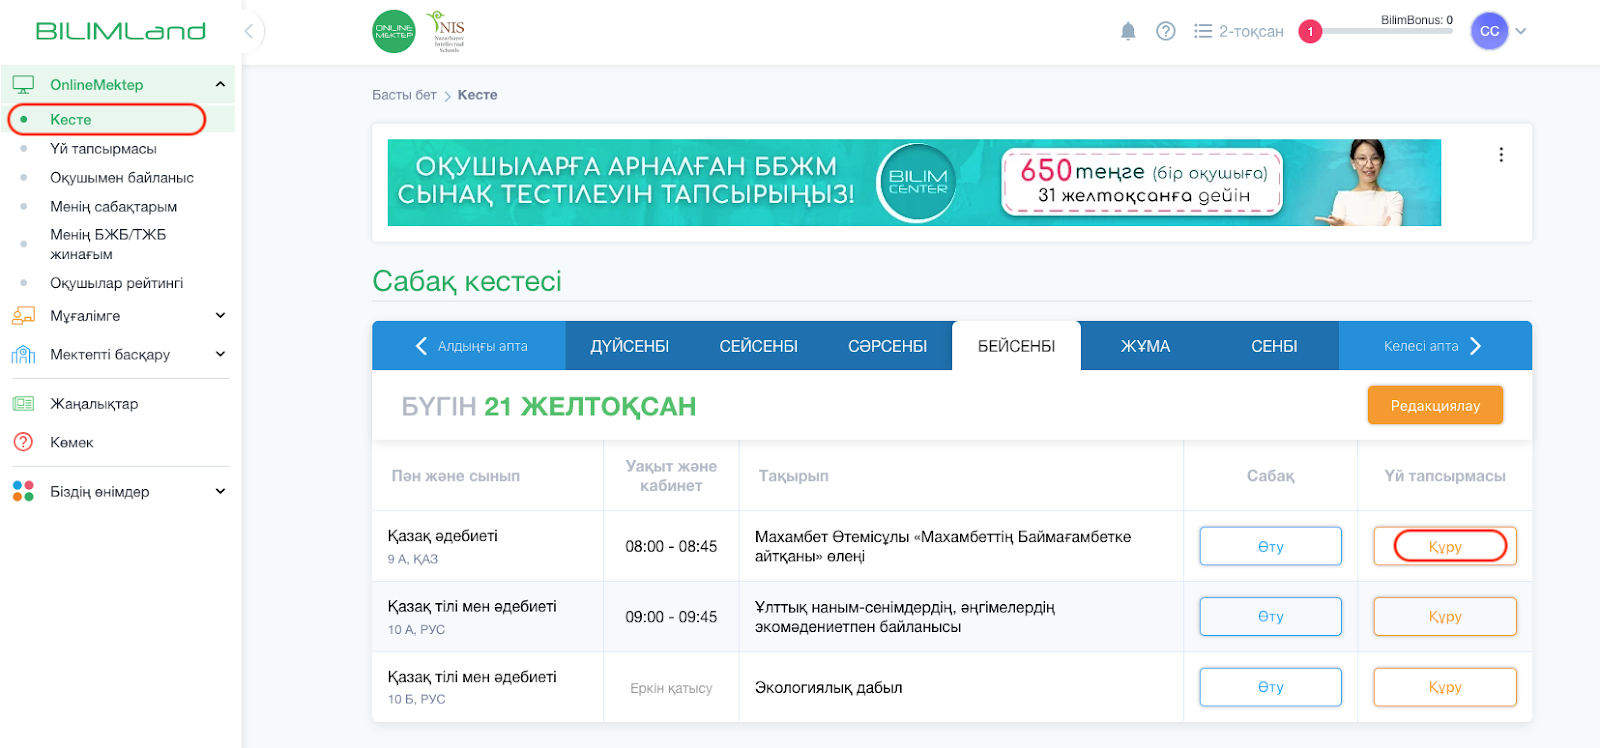This screenshot has width=1600, height=748.
Task: Click the Тақырып column header
Action: tap(793, 476)
